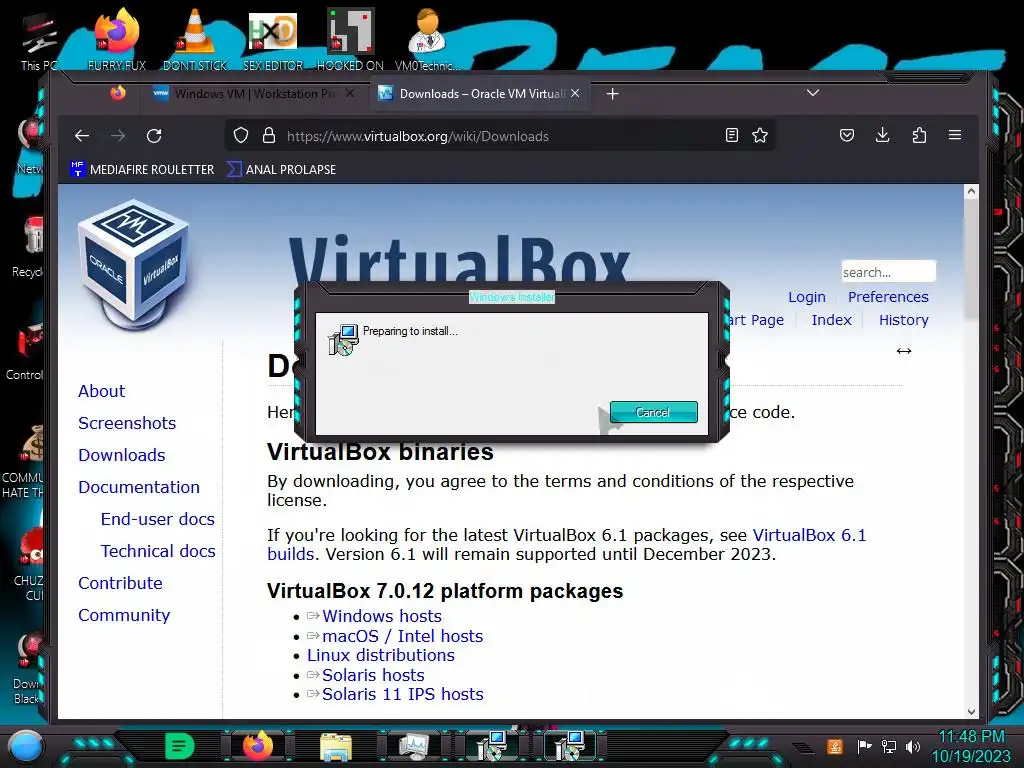Open the End-user docs link

(157, 519)
